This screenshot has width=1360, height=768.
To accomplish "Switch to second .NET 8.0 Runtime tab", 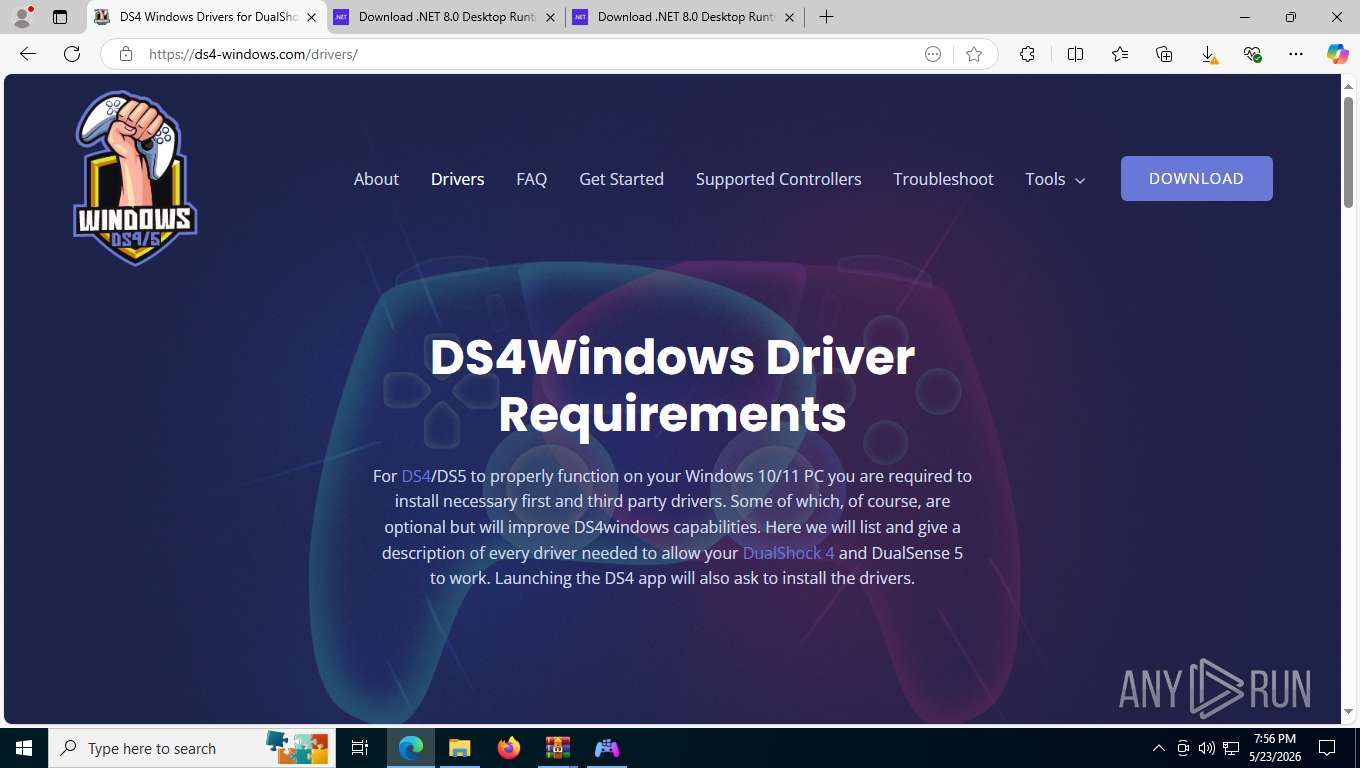I will click(x=446, y=17).
